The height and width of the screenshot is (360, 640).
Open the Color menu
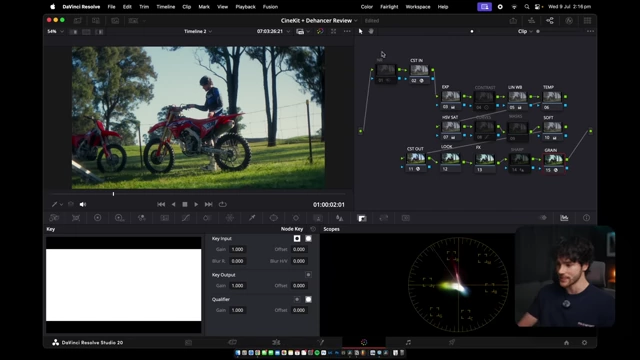[367, 7]
